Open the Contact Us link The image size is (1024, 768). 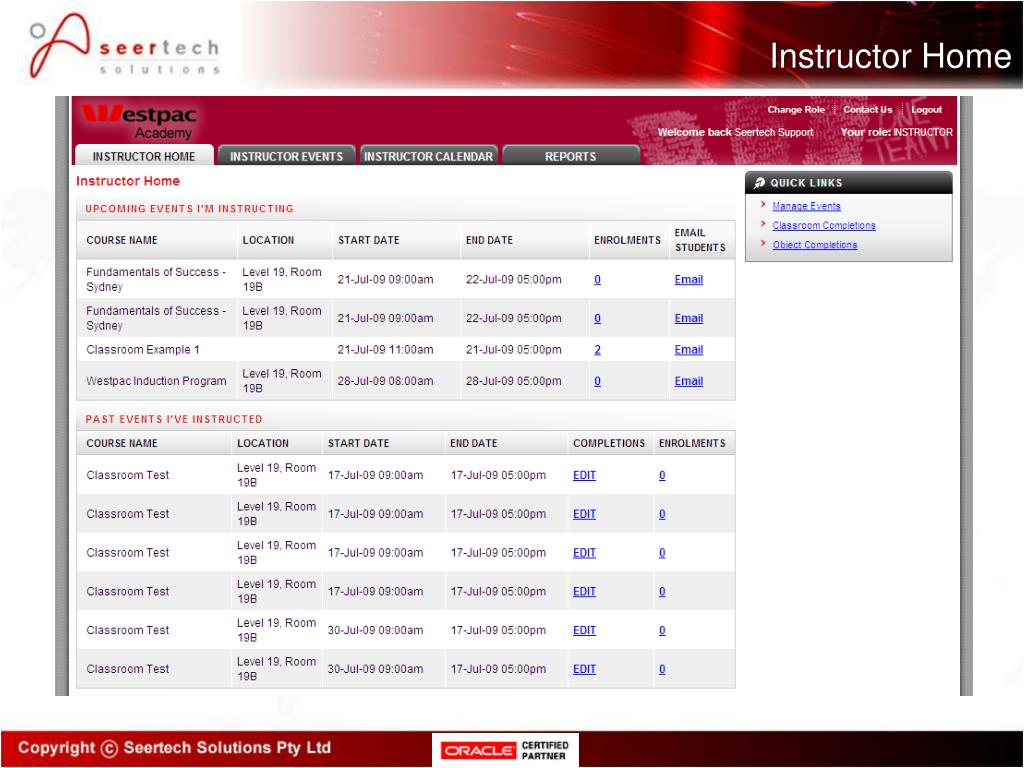[x=867, y=110]
